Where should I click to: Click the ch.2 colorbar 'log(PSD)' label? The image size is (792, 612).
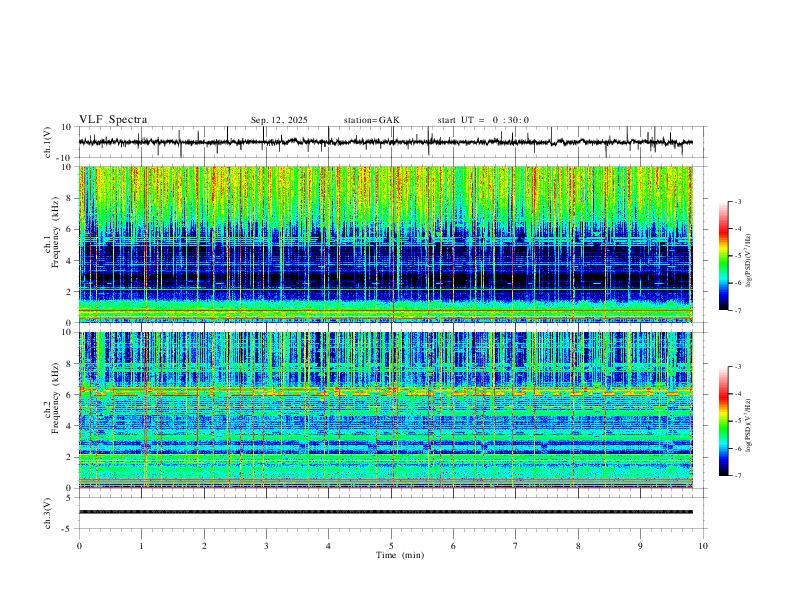click(x=749, y=425)
